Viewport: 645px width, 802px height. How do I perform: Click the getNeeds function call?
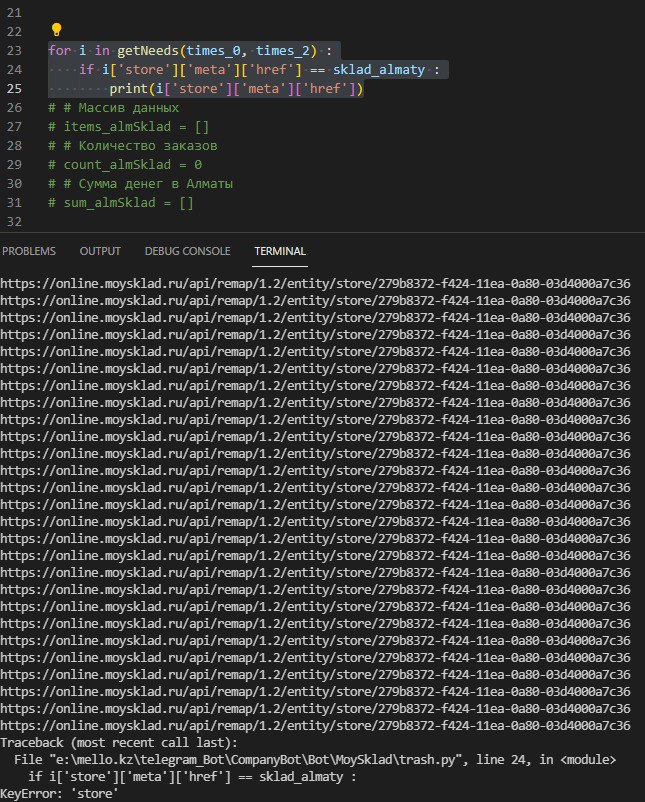(x=148, y=51)
